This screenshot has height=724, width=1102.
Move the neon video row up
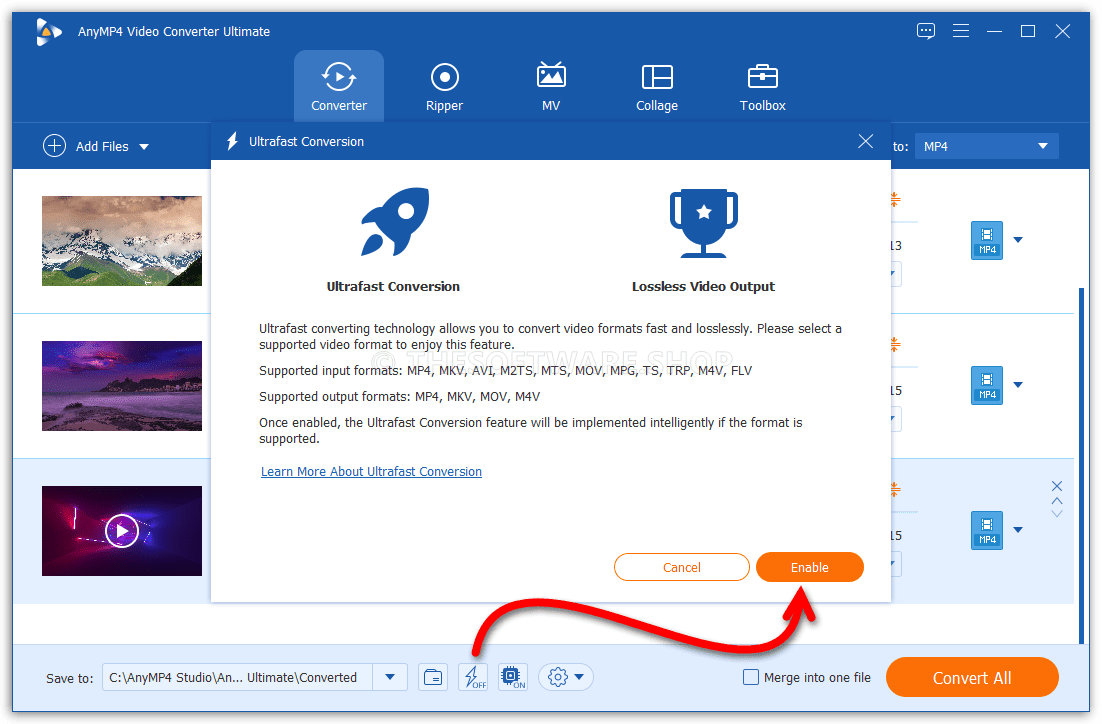pos(1056,501)
